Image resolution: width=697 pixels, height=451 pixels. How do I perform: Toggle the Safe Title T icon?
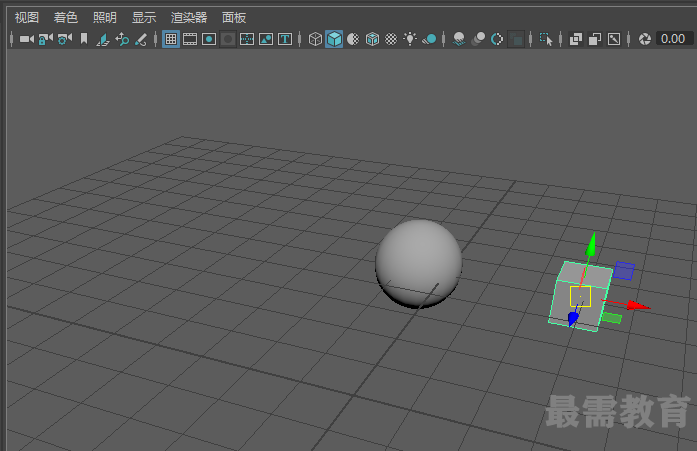tap(285, 39)
